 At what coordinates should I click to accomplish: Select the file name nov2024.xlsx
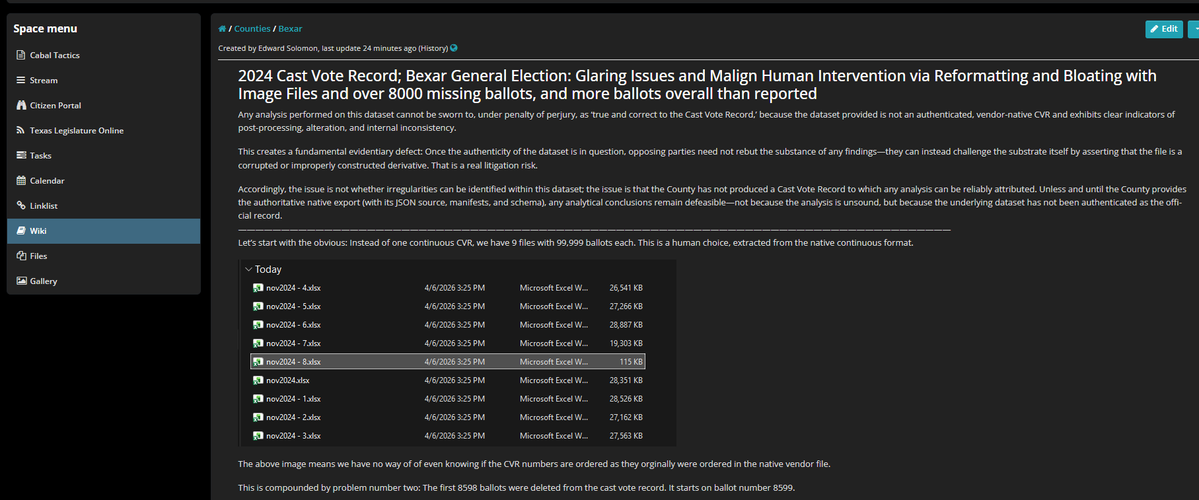288,380
